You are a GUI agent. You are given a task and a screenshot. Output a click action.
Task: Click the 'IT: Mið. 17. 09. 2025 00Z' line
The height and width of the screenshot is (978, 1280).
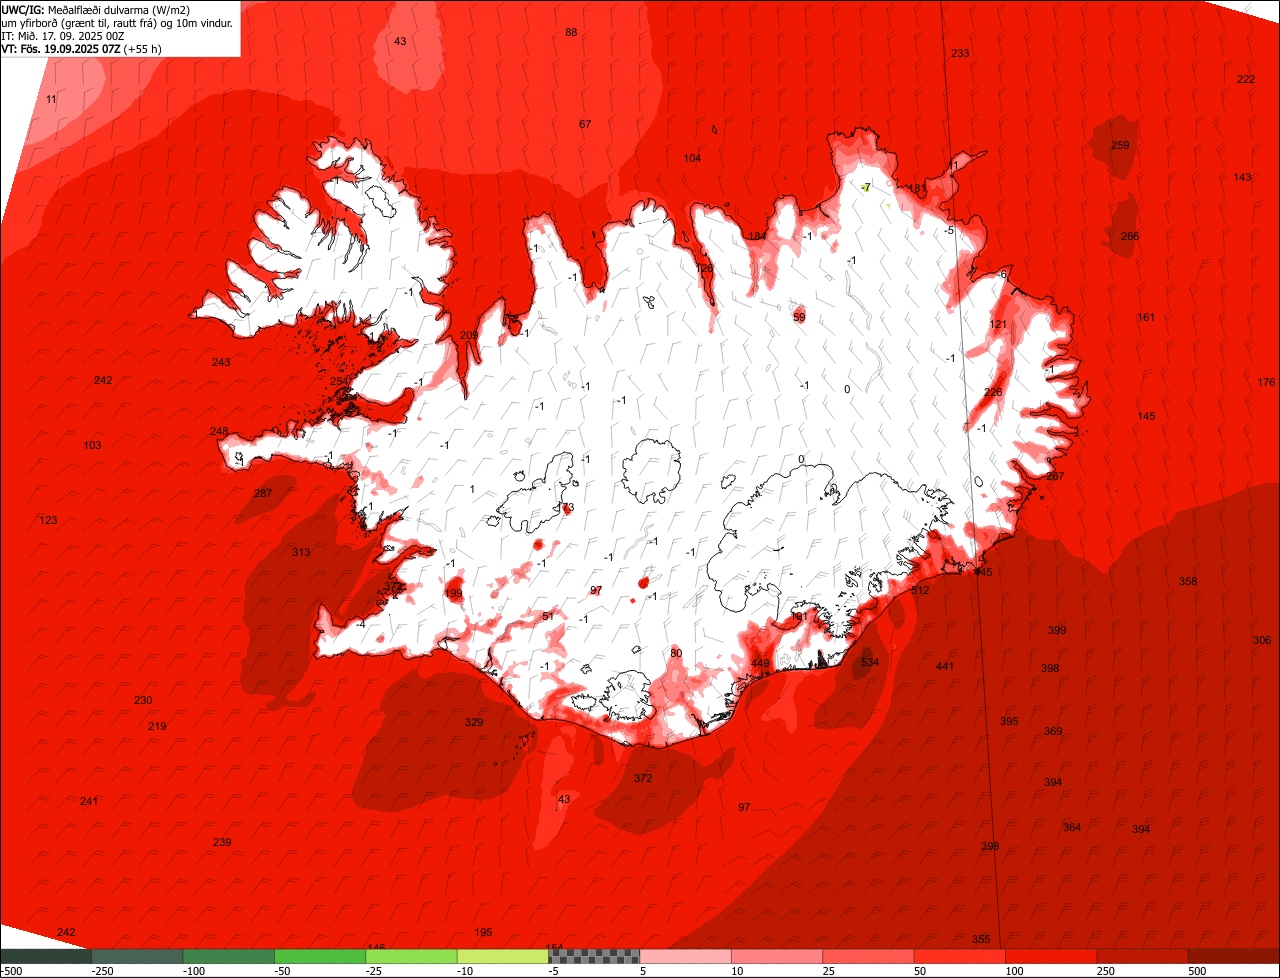pos(63,36)
